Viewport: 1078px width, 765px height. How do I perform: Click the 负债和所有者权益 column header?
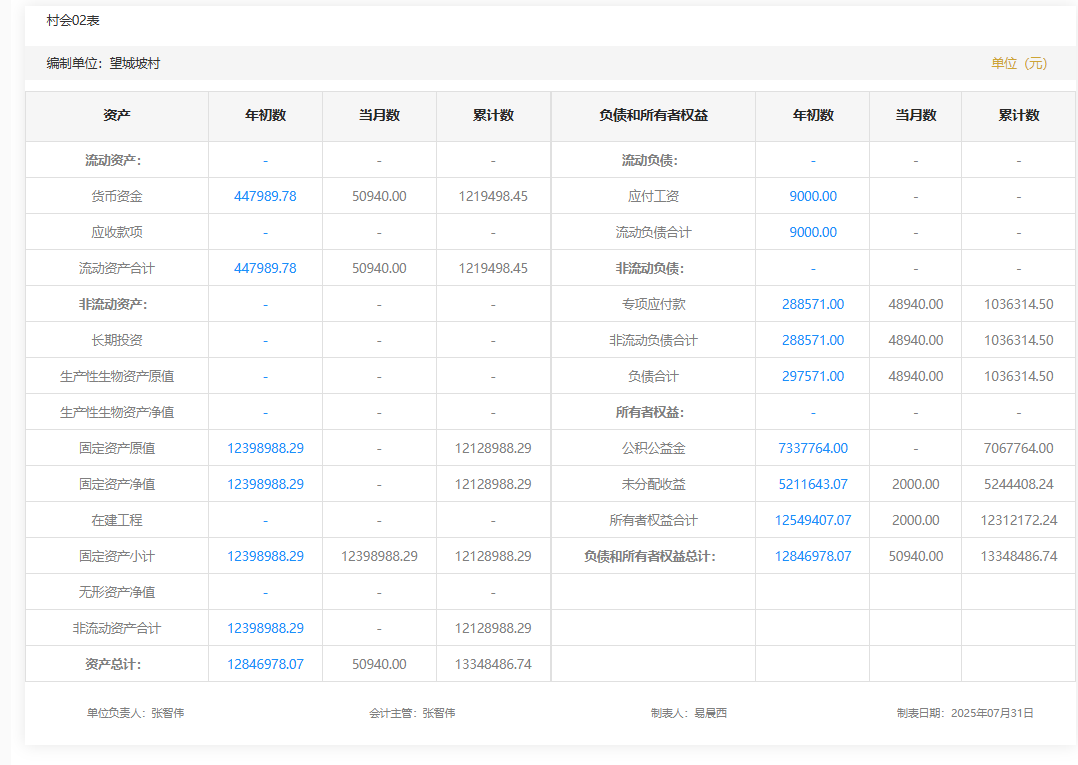pos(653,115)
